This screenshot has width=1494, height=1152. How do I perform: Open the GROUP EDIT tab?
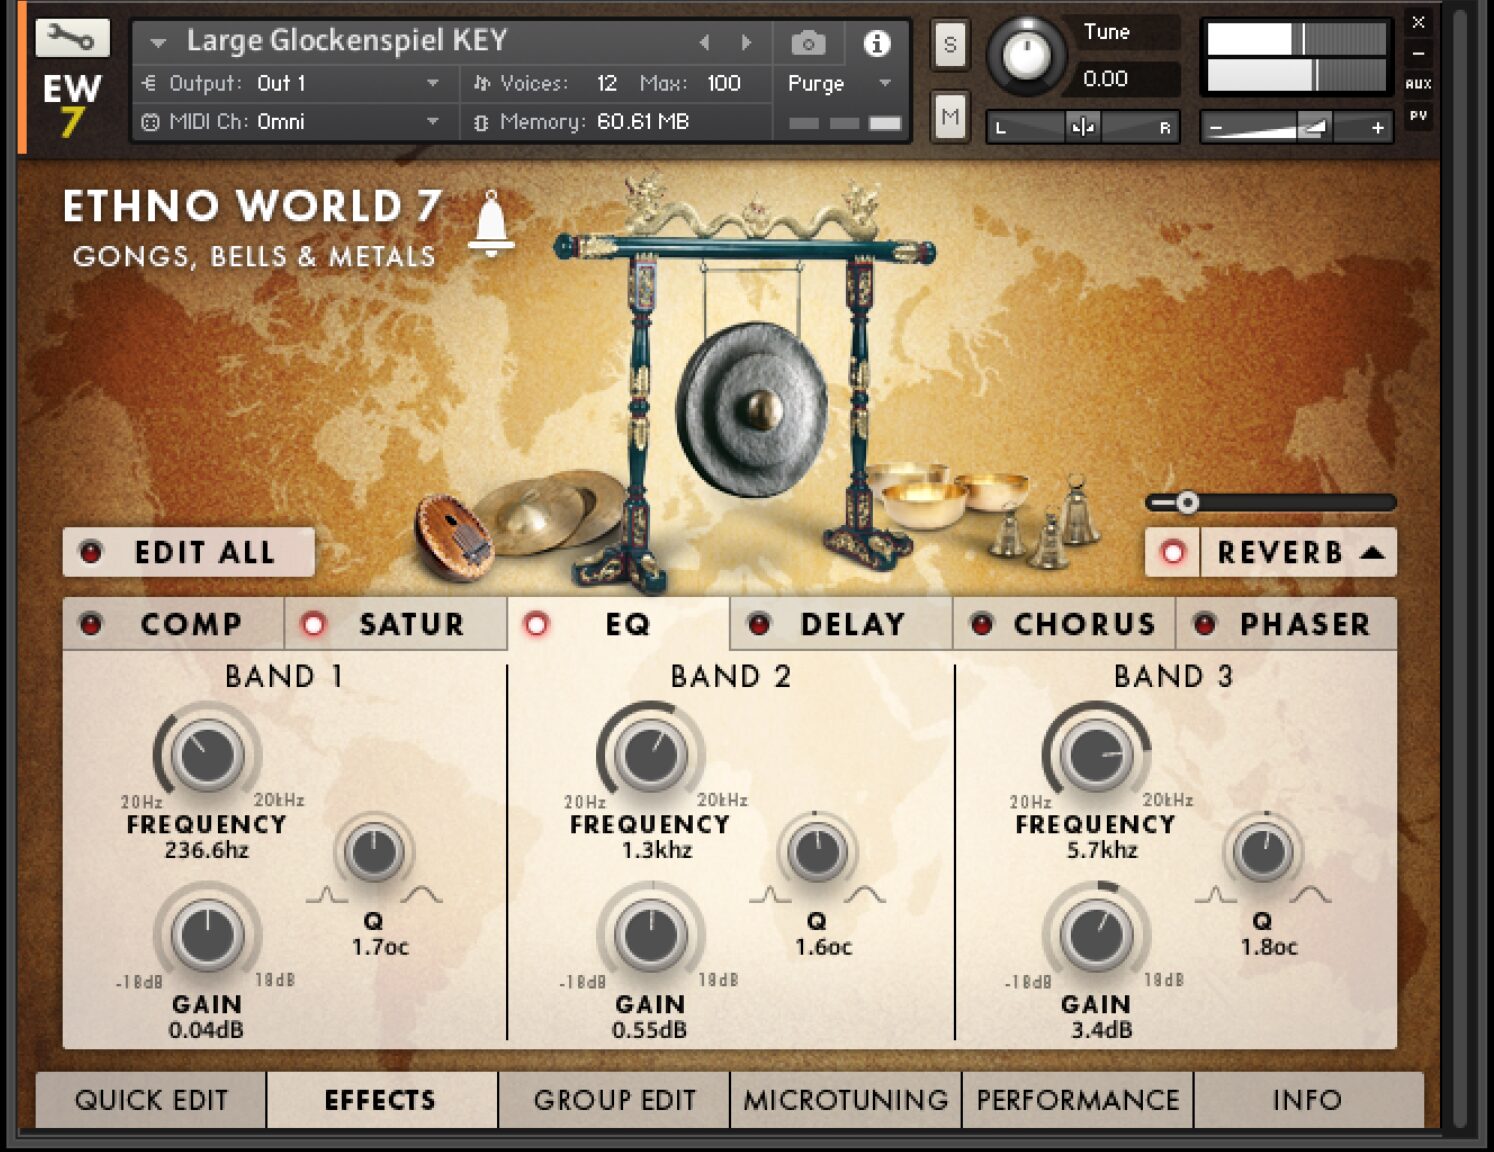pyautogui.click(x=614, y=1100)
